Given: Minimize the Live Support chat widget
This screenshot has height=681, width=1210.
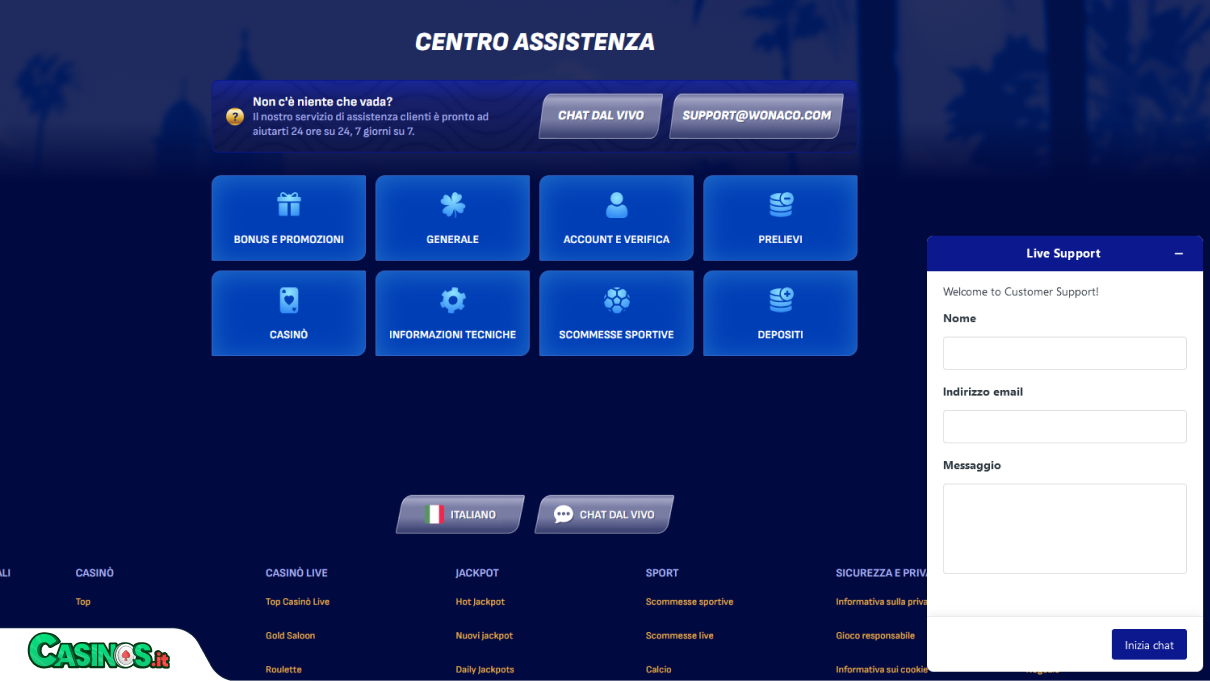Looking at the screenshot, I should [x=1179, y=254].
